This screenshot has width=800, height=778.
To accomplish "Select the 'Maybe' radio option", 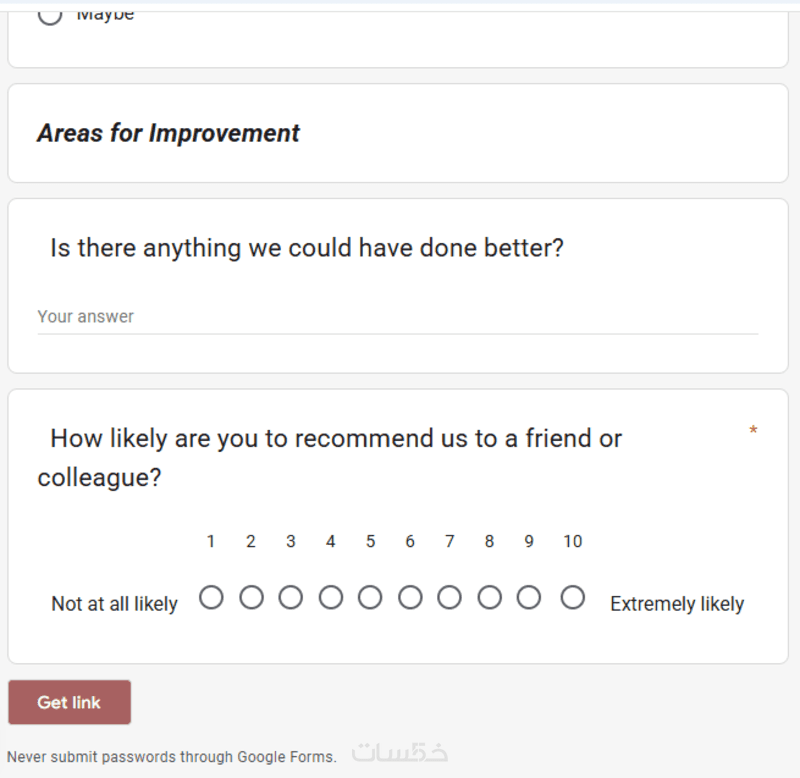I will coord(50,14).
